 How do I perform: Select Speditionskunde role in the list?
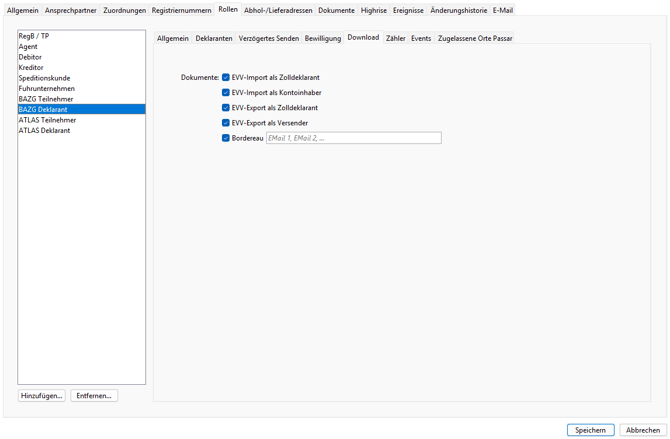(x=44, y=78)
